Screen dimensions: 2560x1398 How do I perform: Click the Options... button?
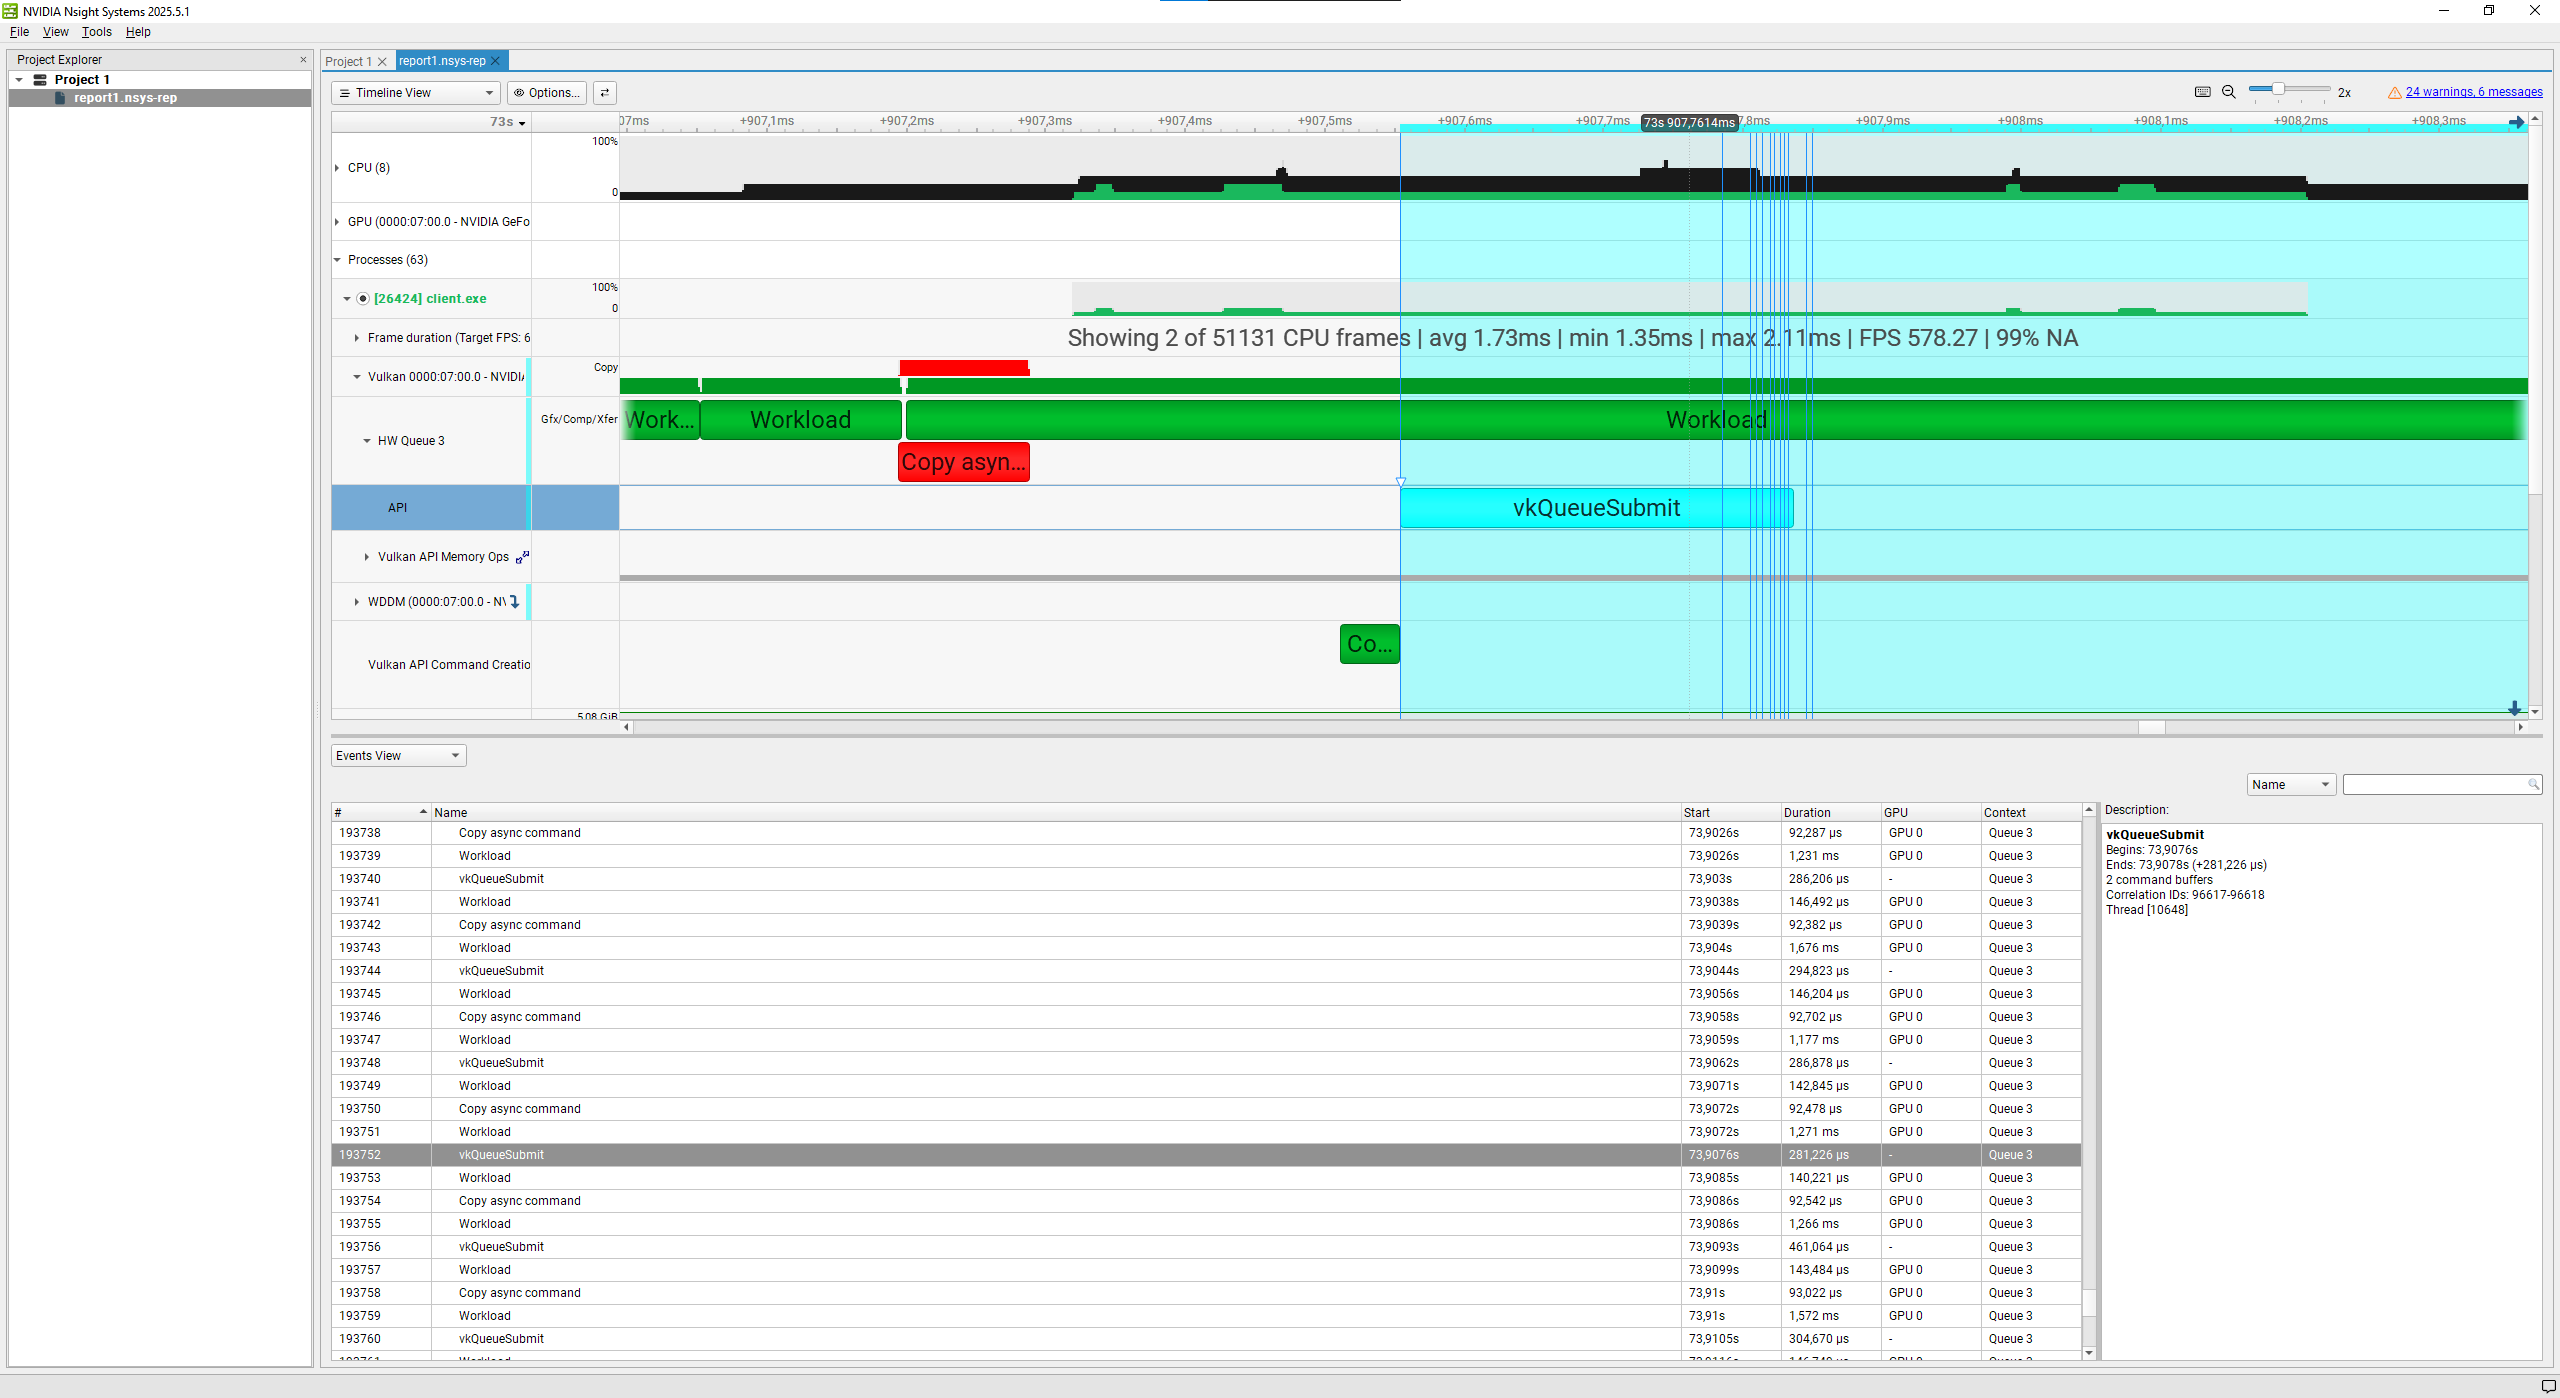pos(546,93)
